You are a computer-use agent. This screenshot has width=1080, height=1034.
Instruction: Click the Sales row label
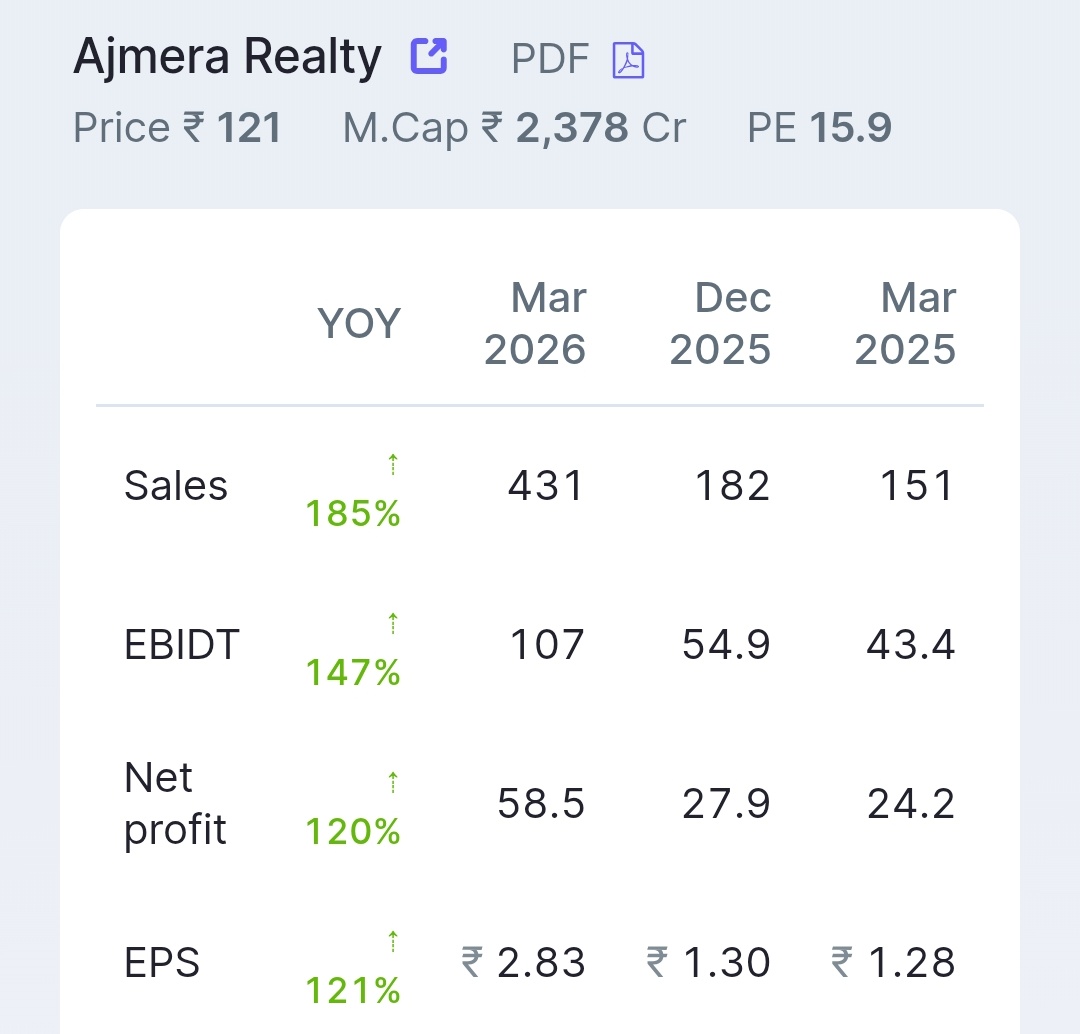coord(176,486)
